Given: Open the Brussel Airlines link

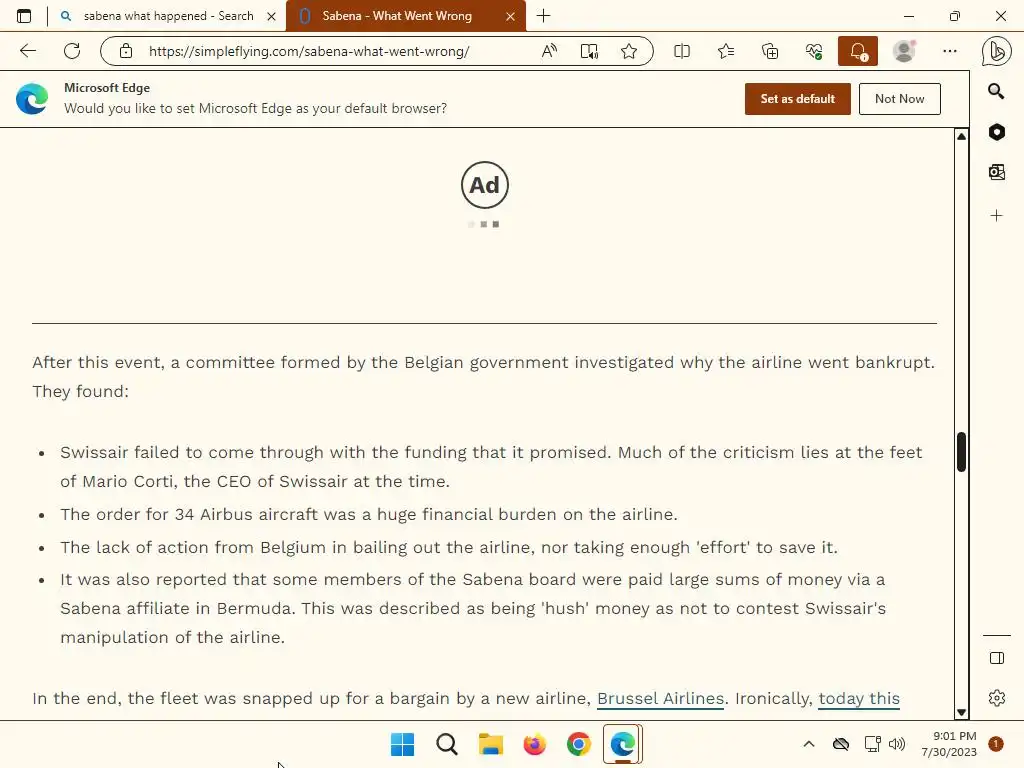Looking at the screenshot, I should (660, 698).
